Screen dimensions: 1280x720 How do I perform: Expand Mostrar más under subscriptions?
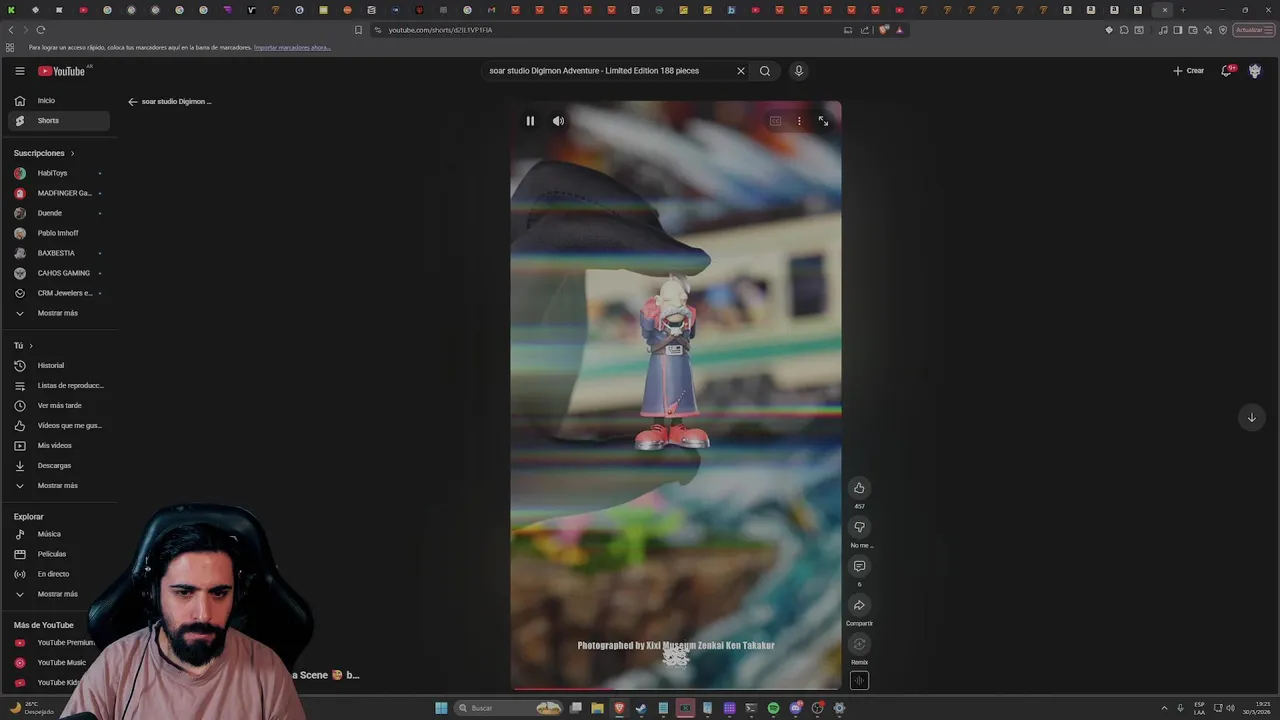pyautogui.click(x=59, y=313)
